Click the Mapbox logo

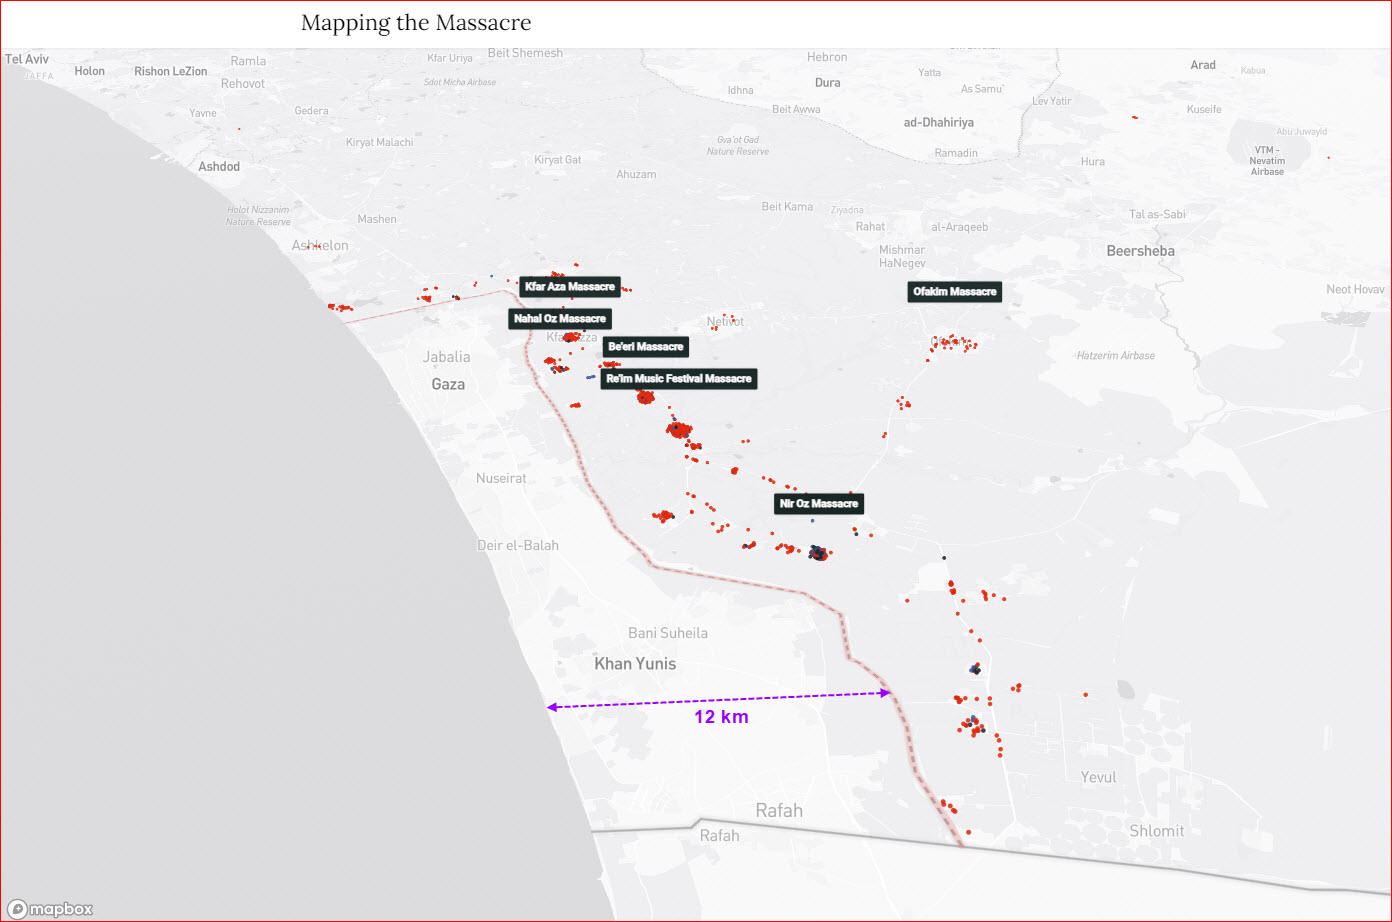tap(51, 908)
